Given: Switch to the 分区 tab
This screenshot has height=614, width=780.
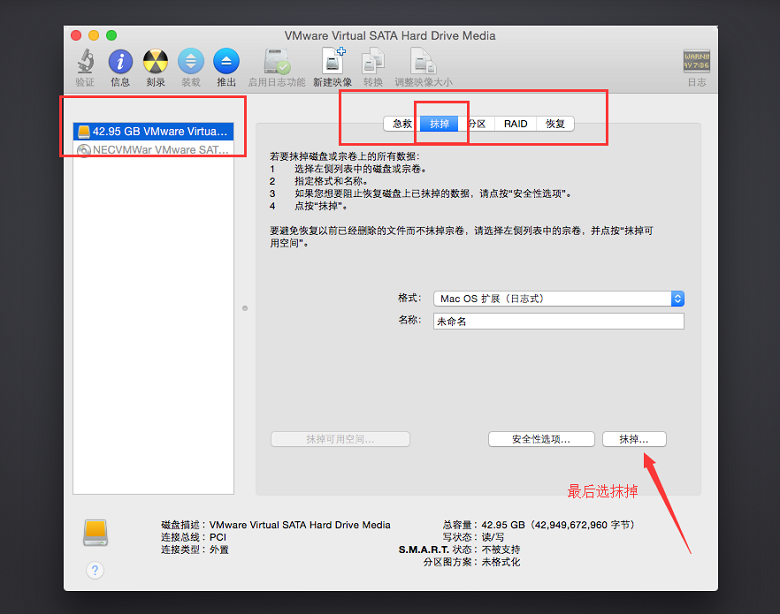Looking at the screenshot, I should pos(477,124).
